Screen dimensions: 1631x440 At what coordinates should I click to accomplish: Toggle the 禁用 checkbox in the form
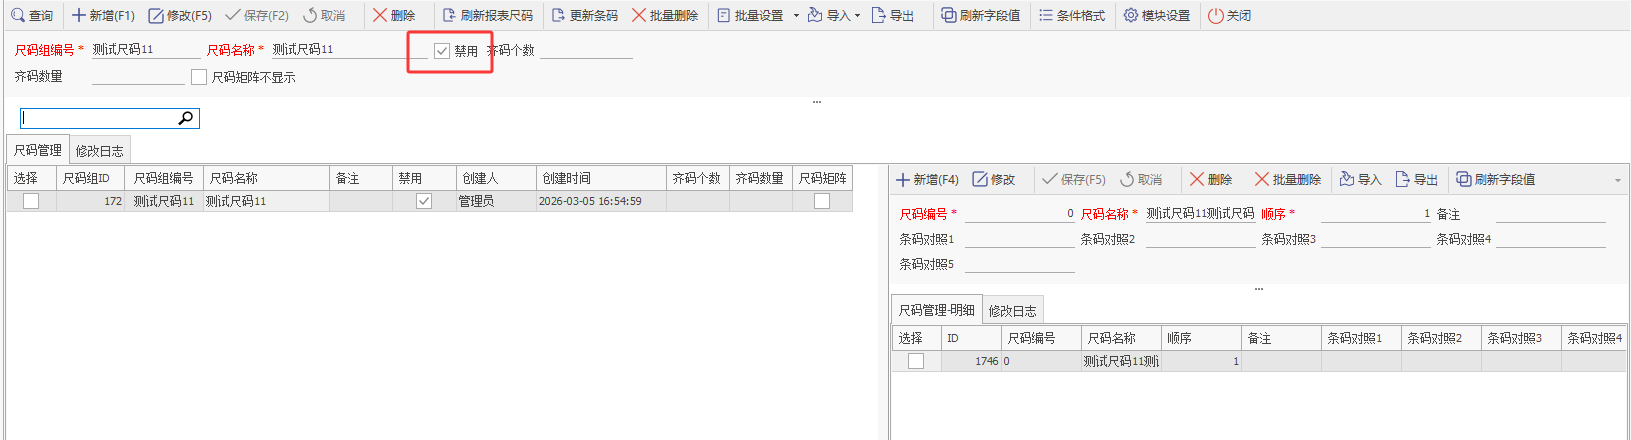click(x=442, y=51)
